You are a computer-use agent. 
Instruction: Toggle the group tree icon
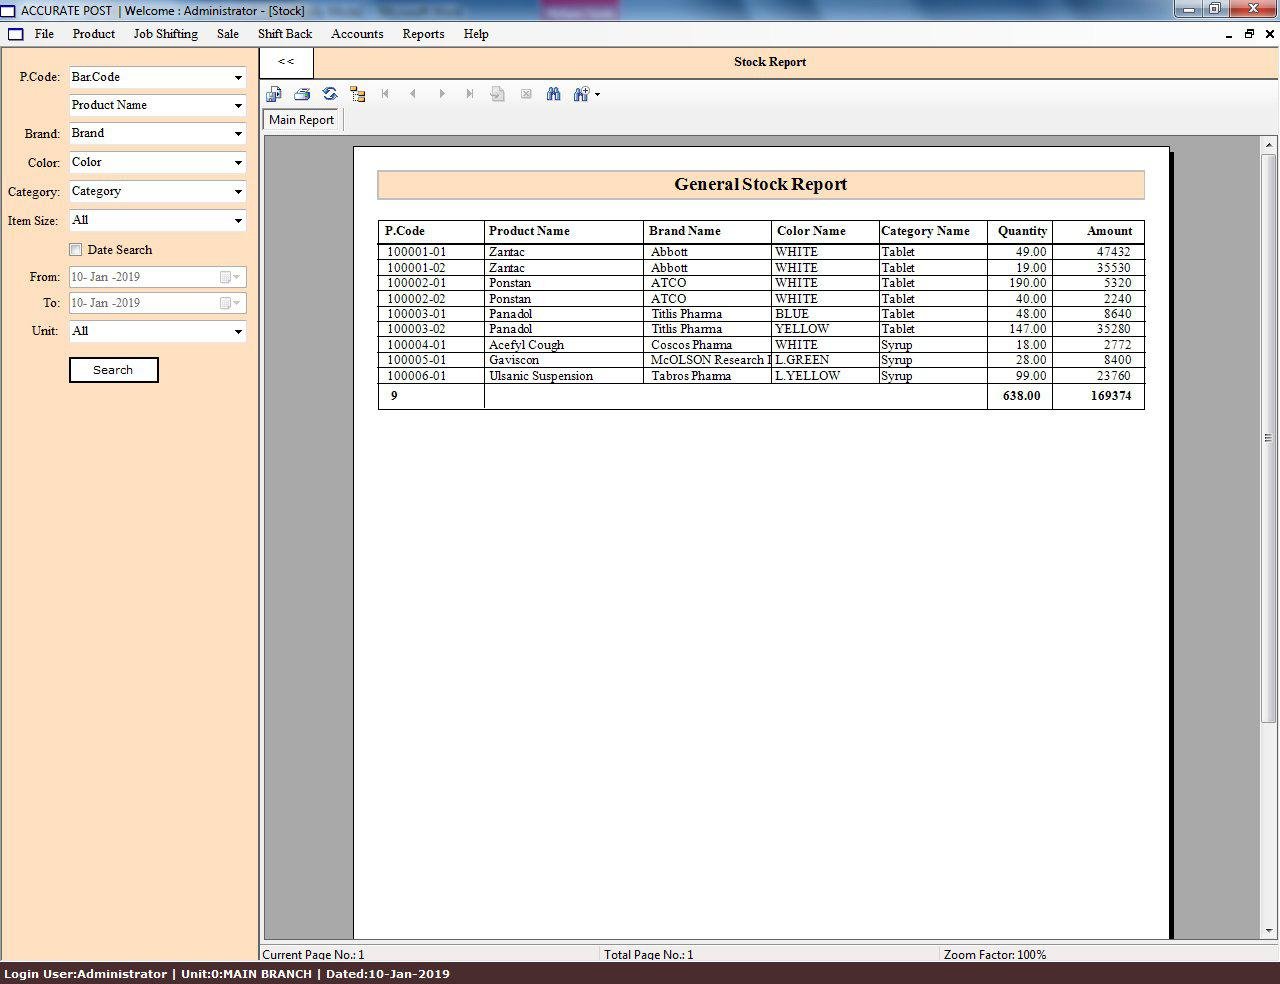[357, 94]
